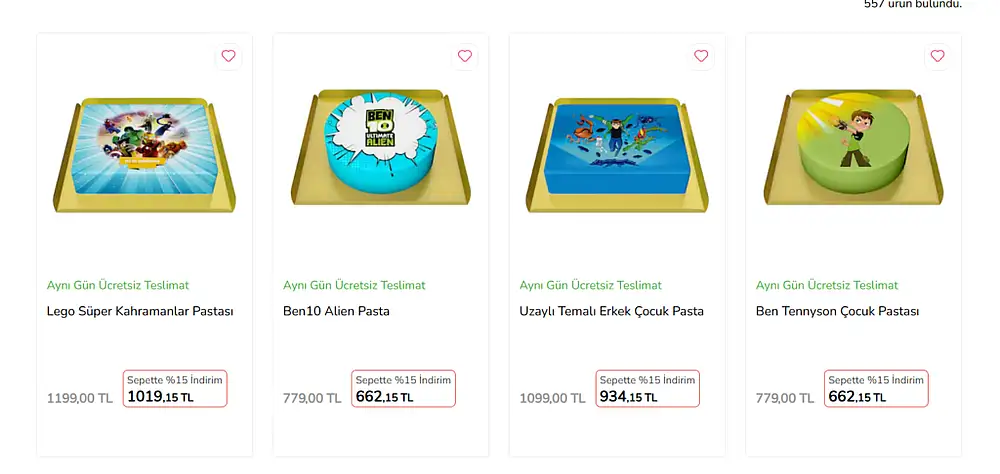Open Ben Tennyson Çocuk Pastası product title
This screenshot has height=474, width=1000.
click(837, 311)
